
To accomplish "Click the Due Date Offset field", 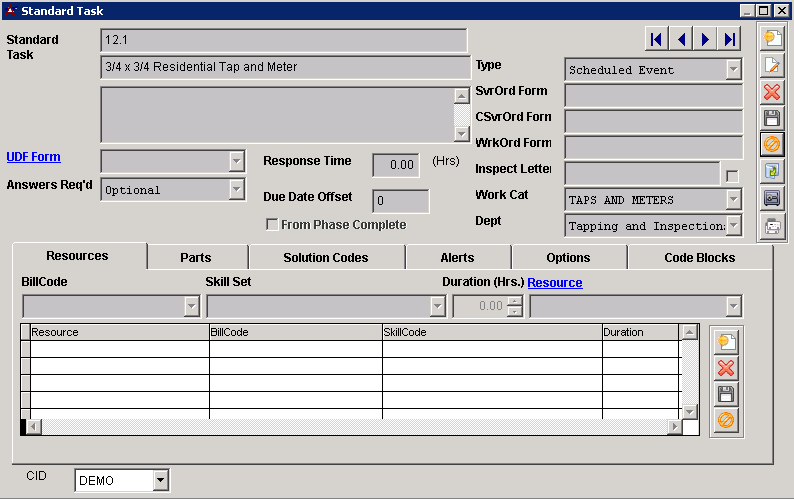I will point(401,201).
